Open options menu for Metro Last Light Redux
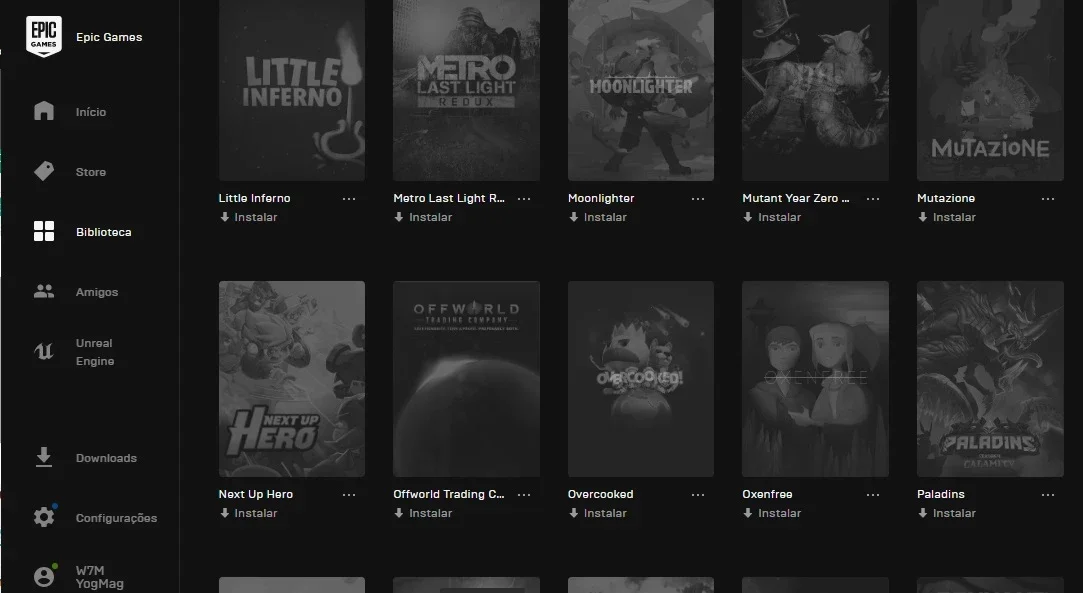The width and height of the screenshot is (1083, 593). 524,199
